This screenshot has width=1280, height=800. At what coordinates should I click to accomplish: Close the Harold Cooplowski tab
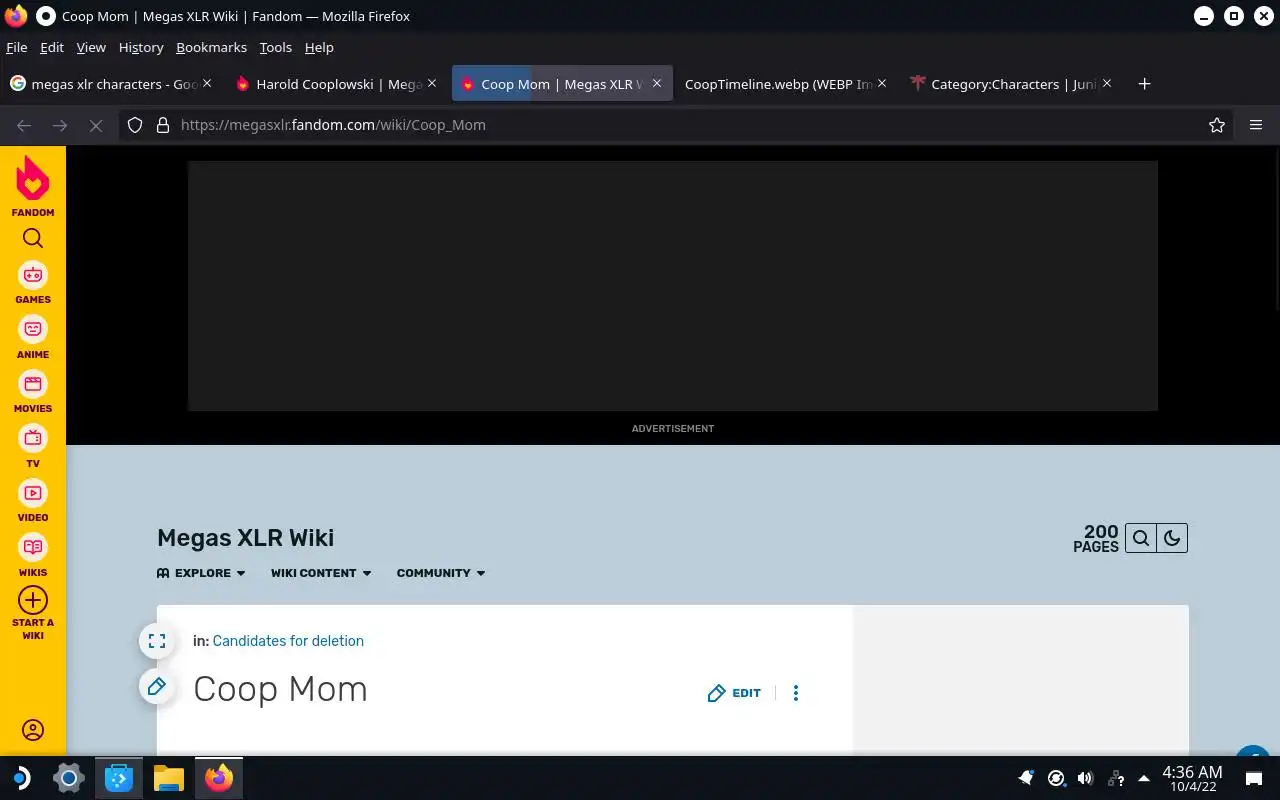pos(432,84)
